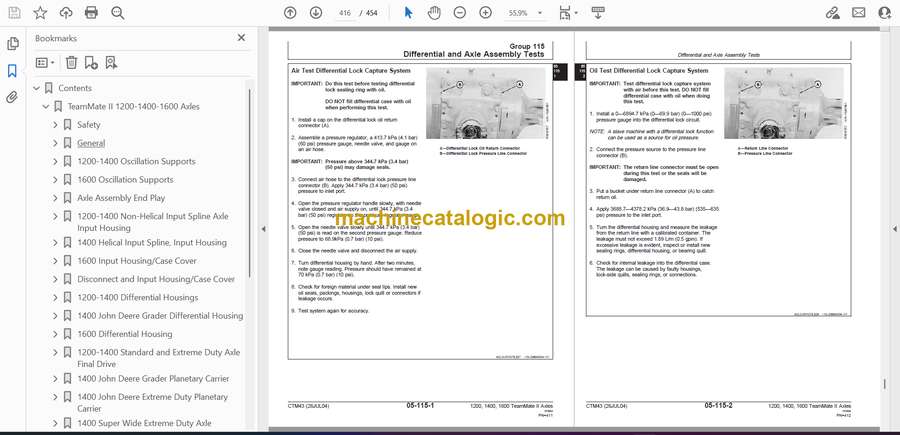Select the Hand pan tool
Viewport: 900px width, 435px height.
(x=434, y=13)
